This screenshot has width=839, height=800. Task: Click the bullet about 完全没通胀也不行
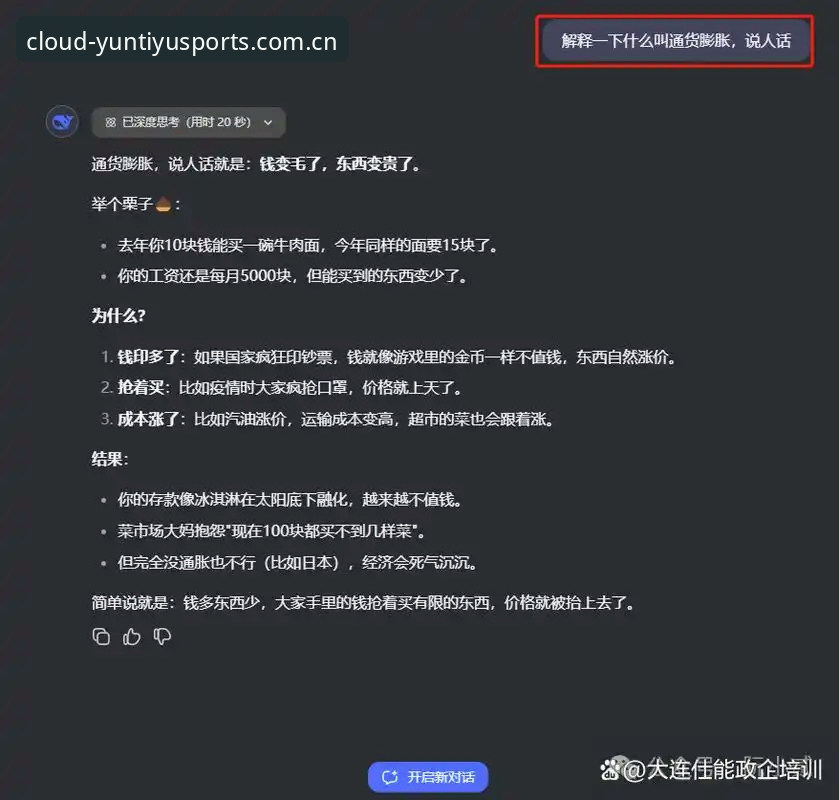[x=298, y=562]
